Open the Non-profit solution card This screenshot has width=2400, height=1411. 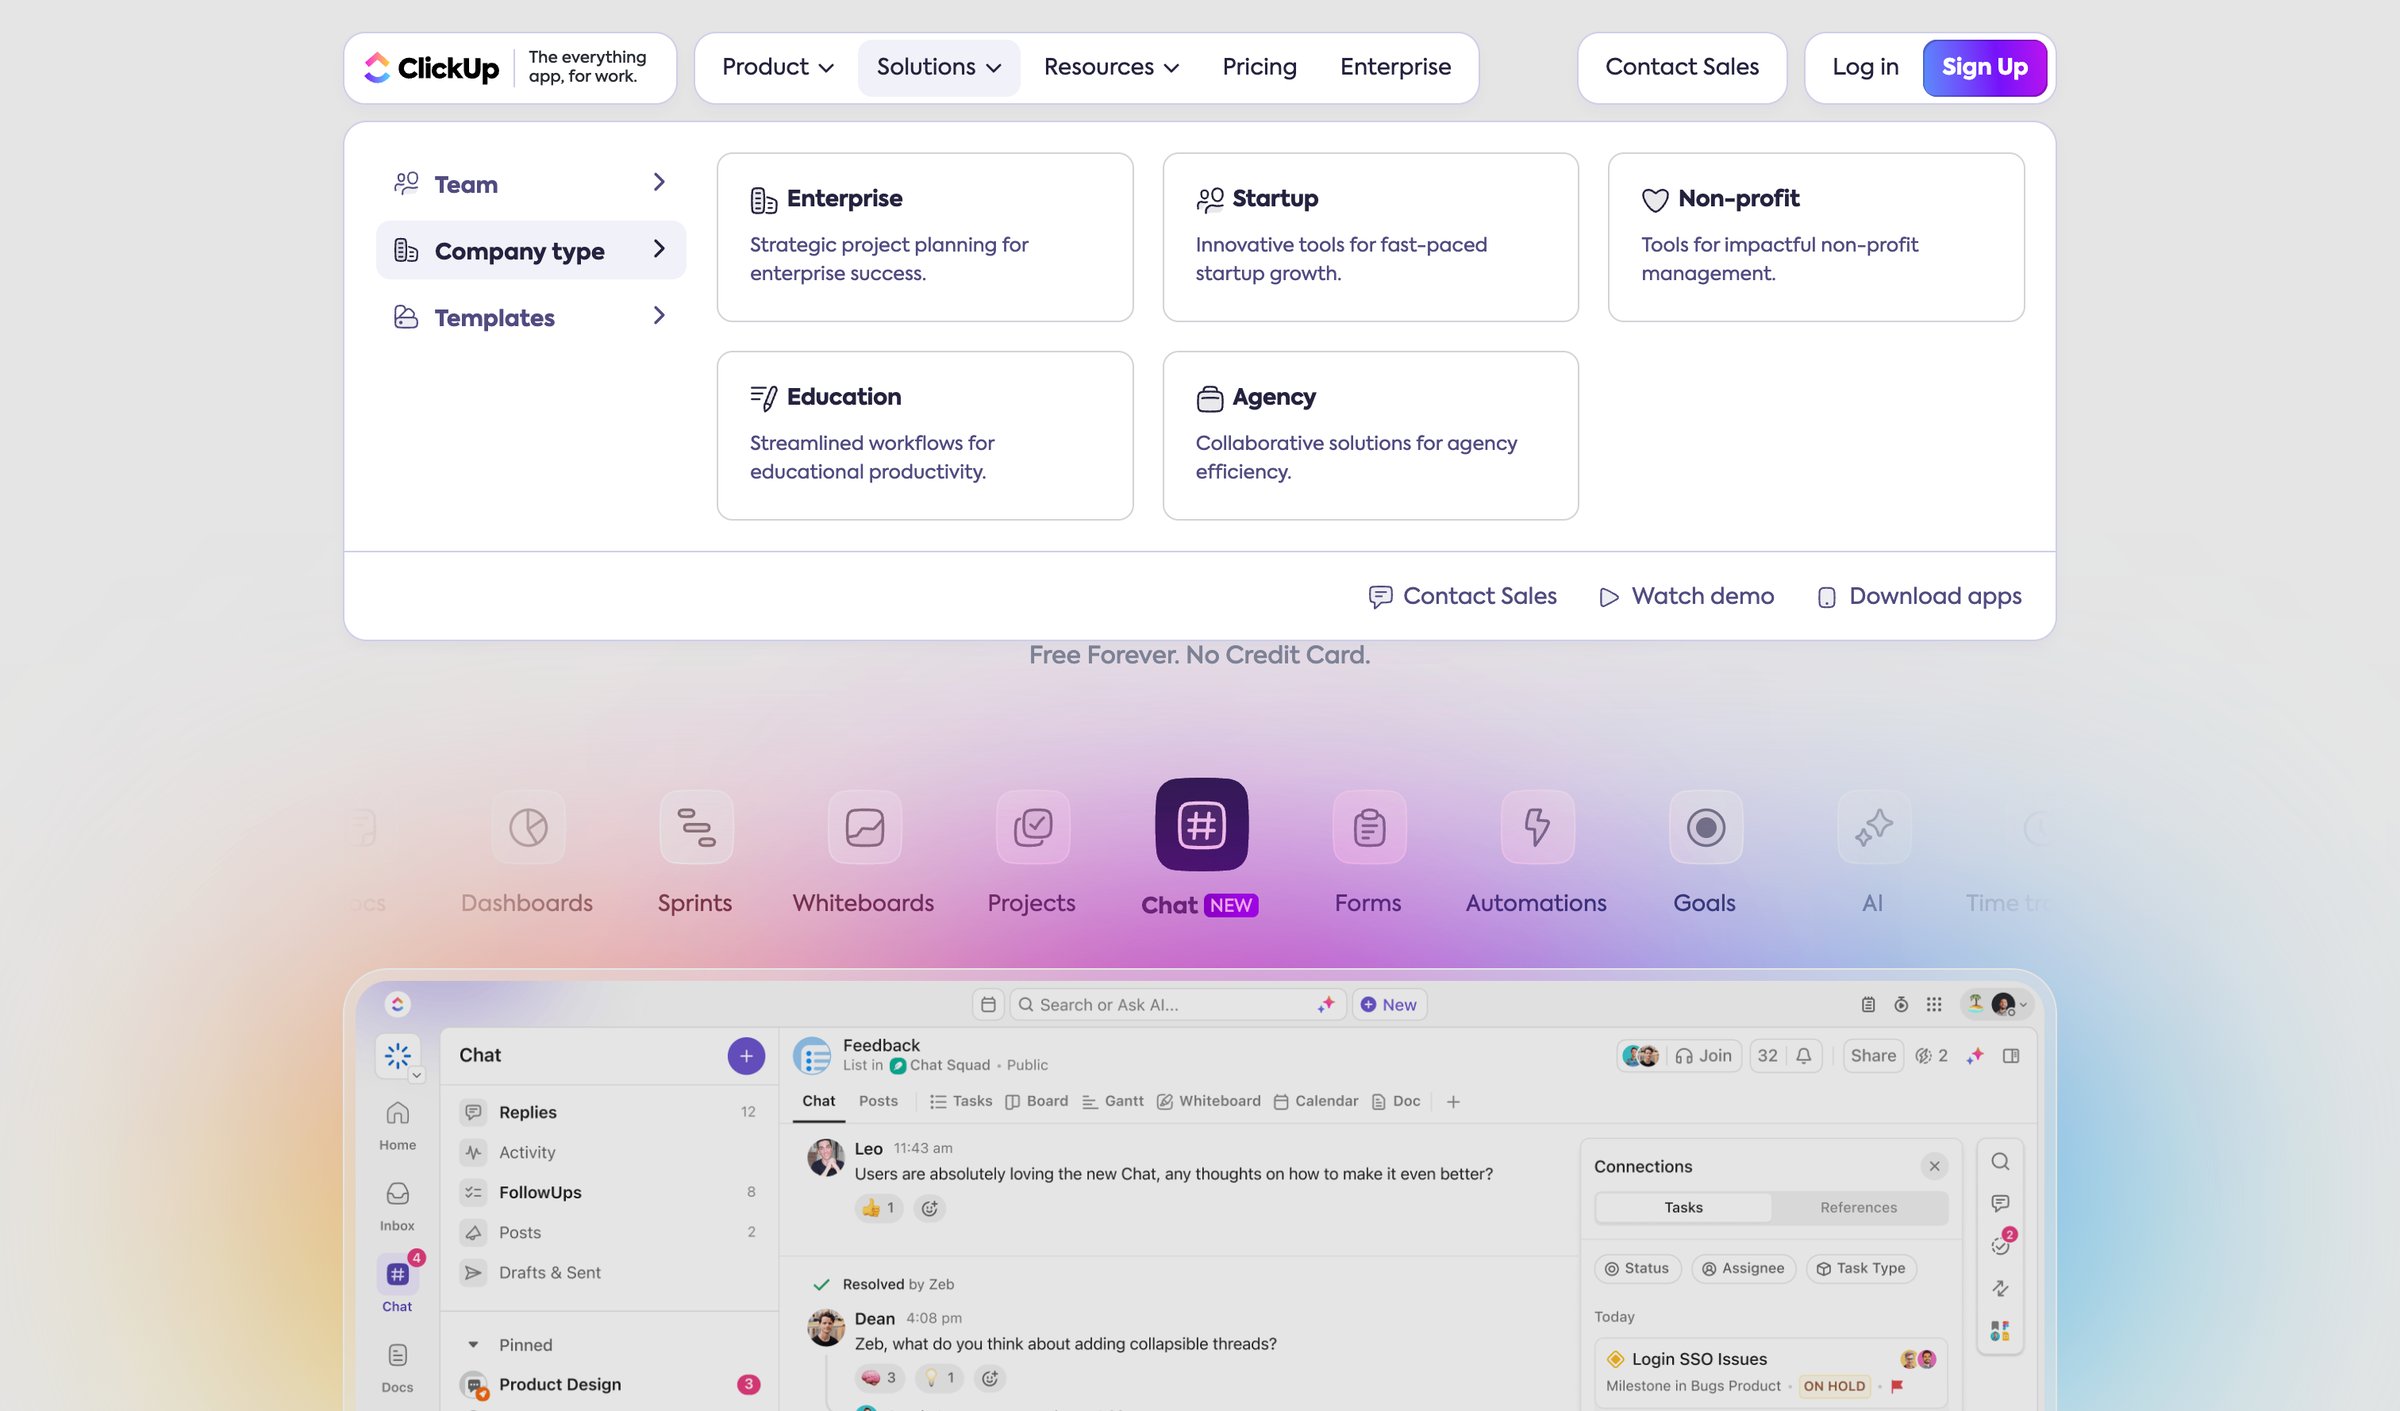1816,237
